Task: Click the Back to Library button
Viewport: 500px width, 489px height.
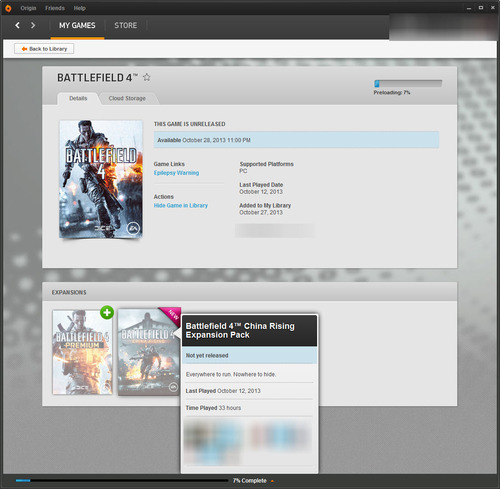Action: [44, 49]
